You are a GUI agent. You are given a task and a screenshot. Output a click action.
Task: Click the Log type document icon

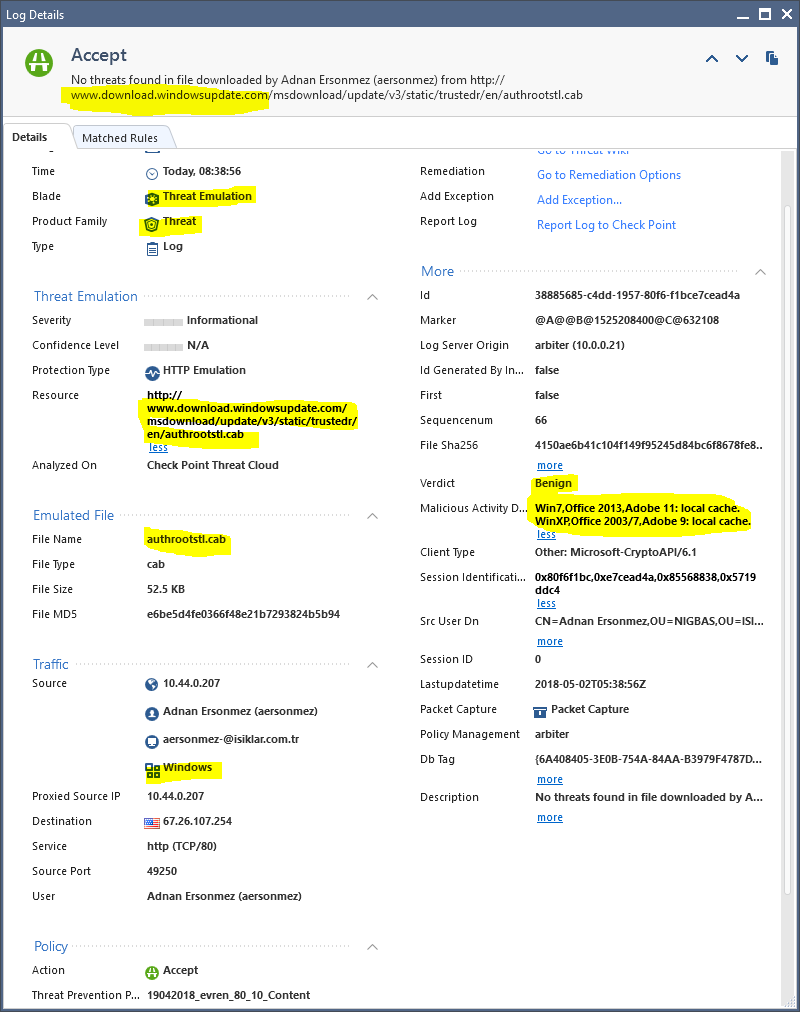point(152,248)
